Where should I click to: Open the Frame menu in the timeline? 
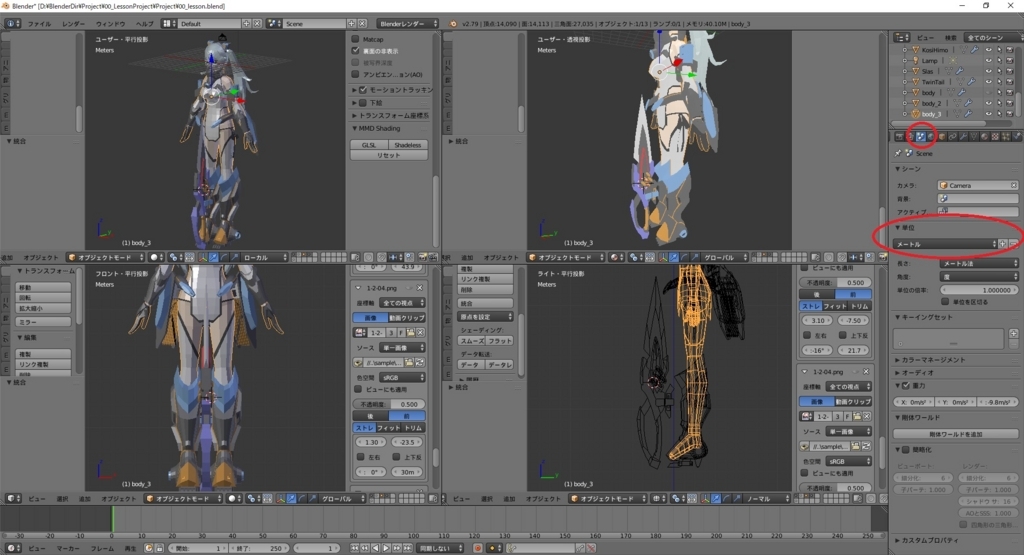pyautogui.click(x=102, y=548)
